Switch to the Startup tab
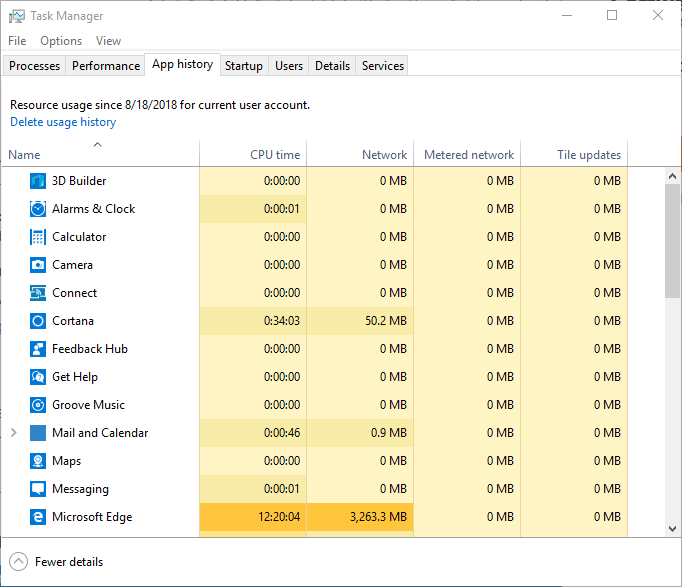This screenshot has height=587, width=682. 244,66
